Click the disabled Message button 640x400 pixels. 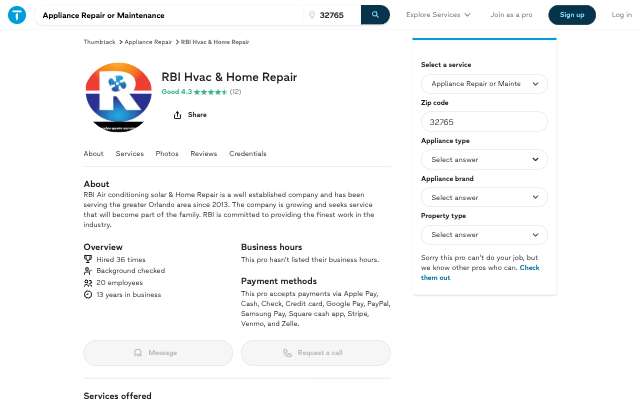tap(158, 353)
